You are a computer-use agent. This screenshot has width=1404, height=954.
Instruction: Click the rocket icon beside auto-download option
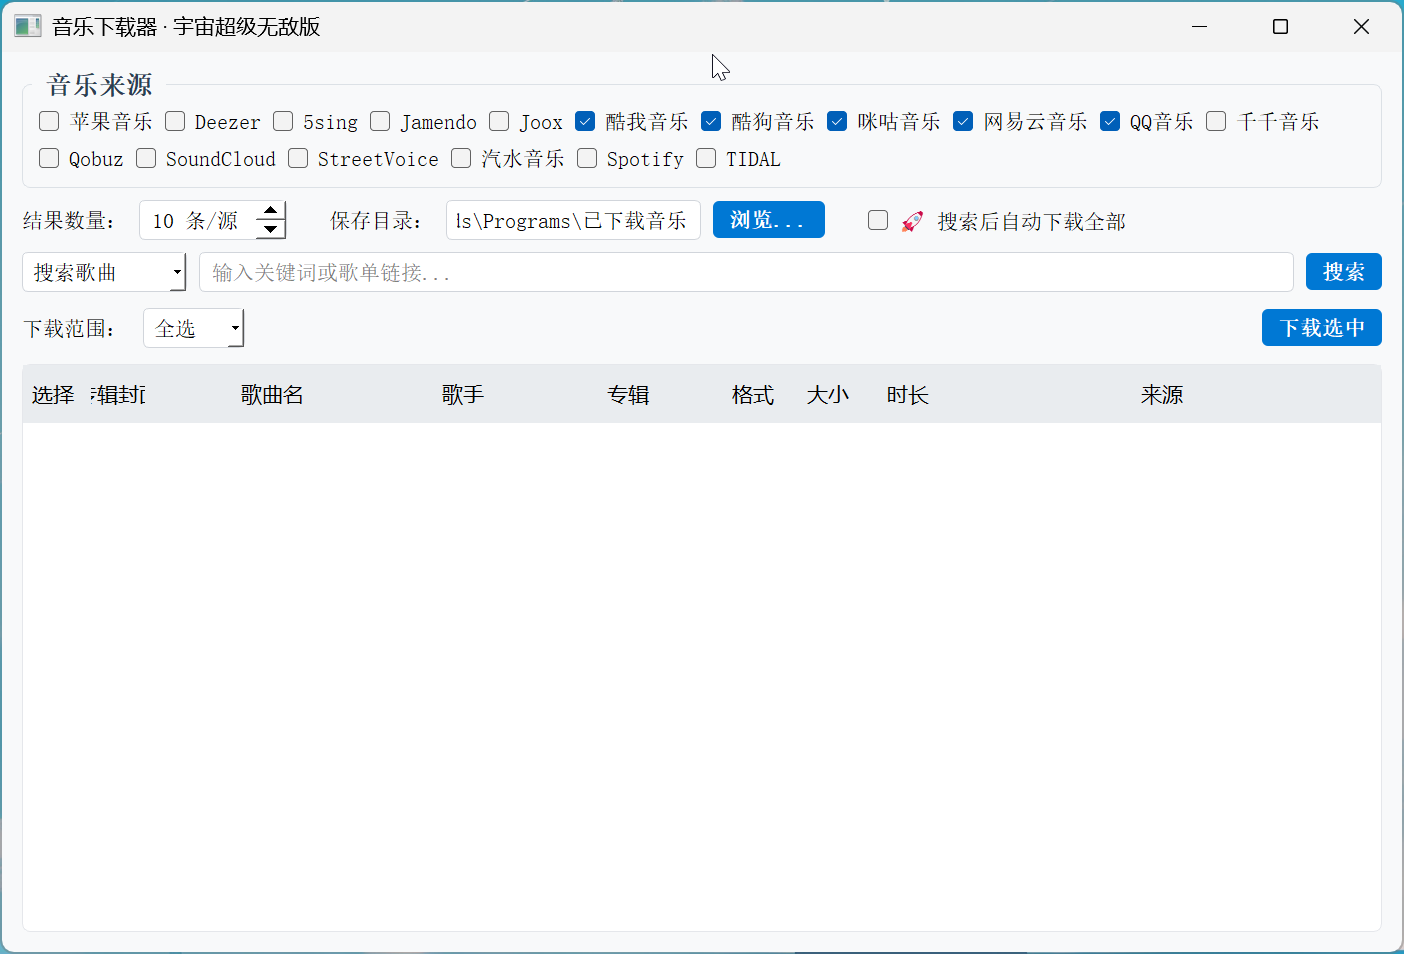912,221
